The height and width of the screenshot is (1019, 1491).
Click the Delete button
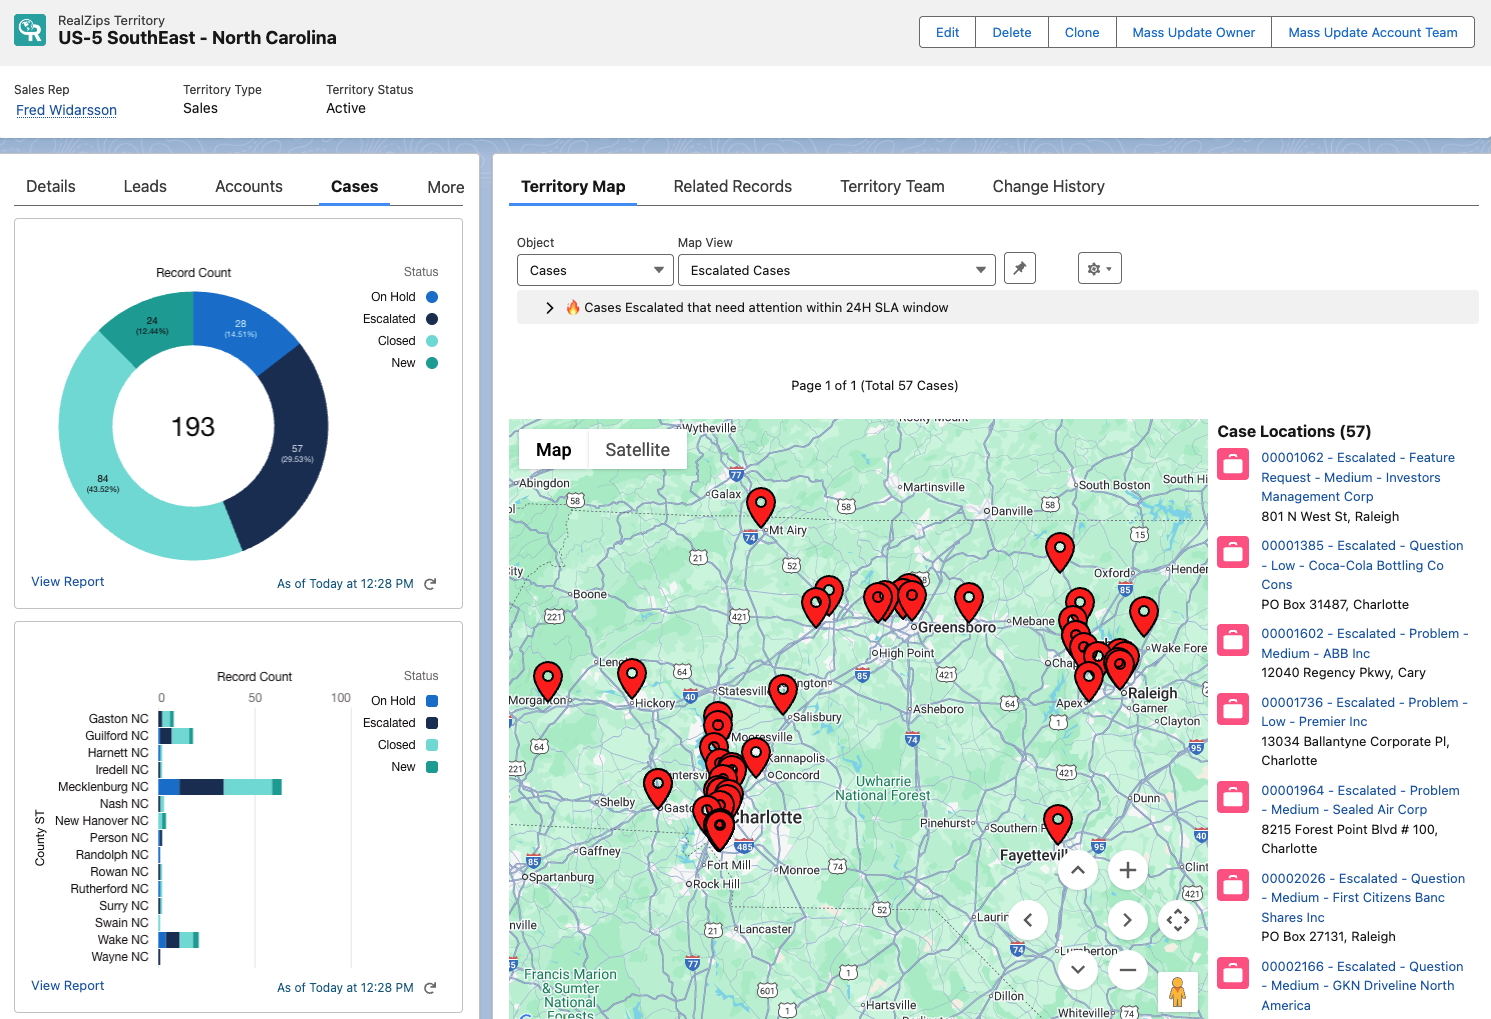click(1012, 32)
